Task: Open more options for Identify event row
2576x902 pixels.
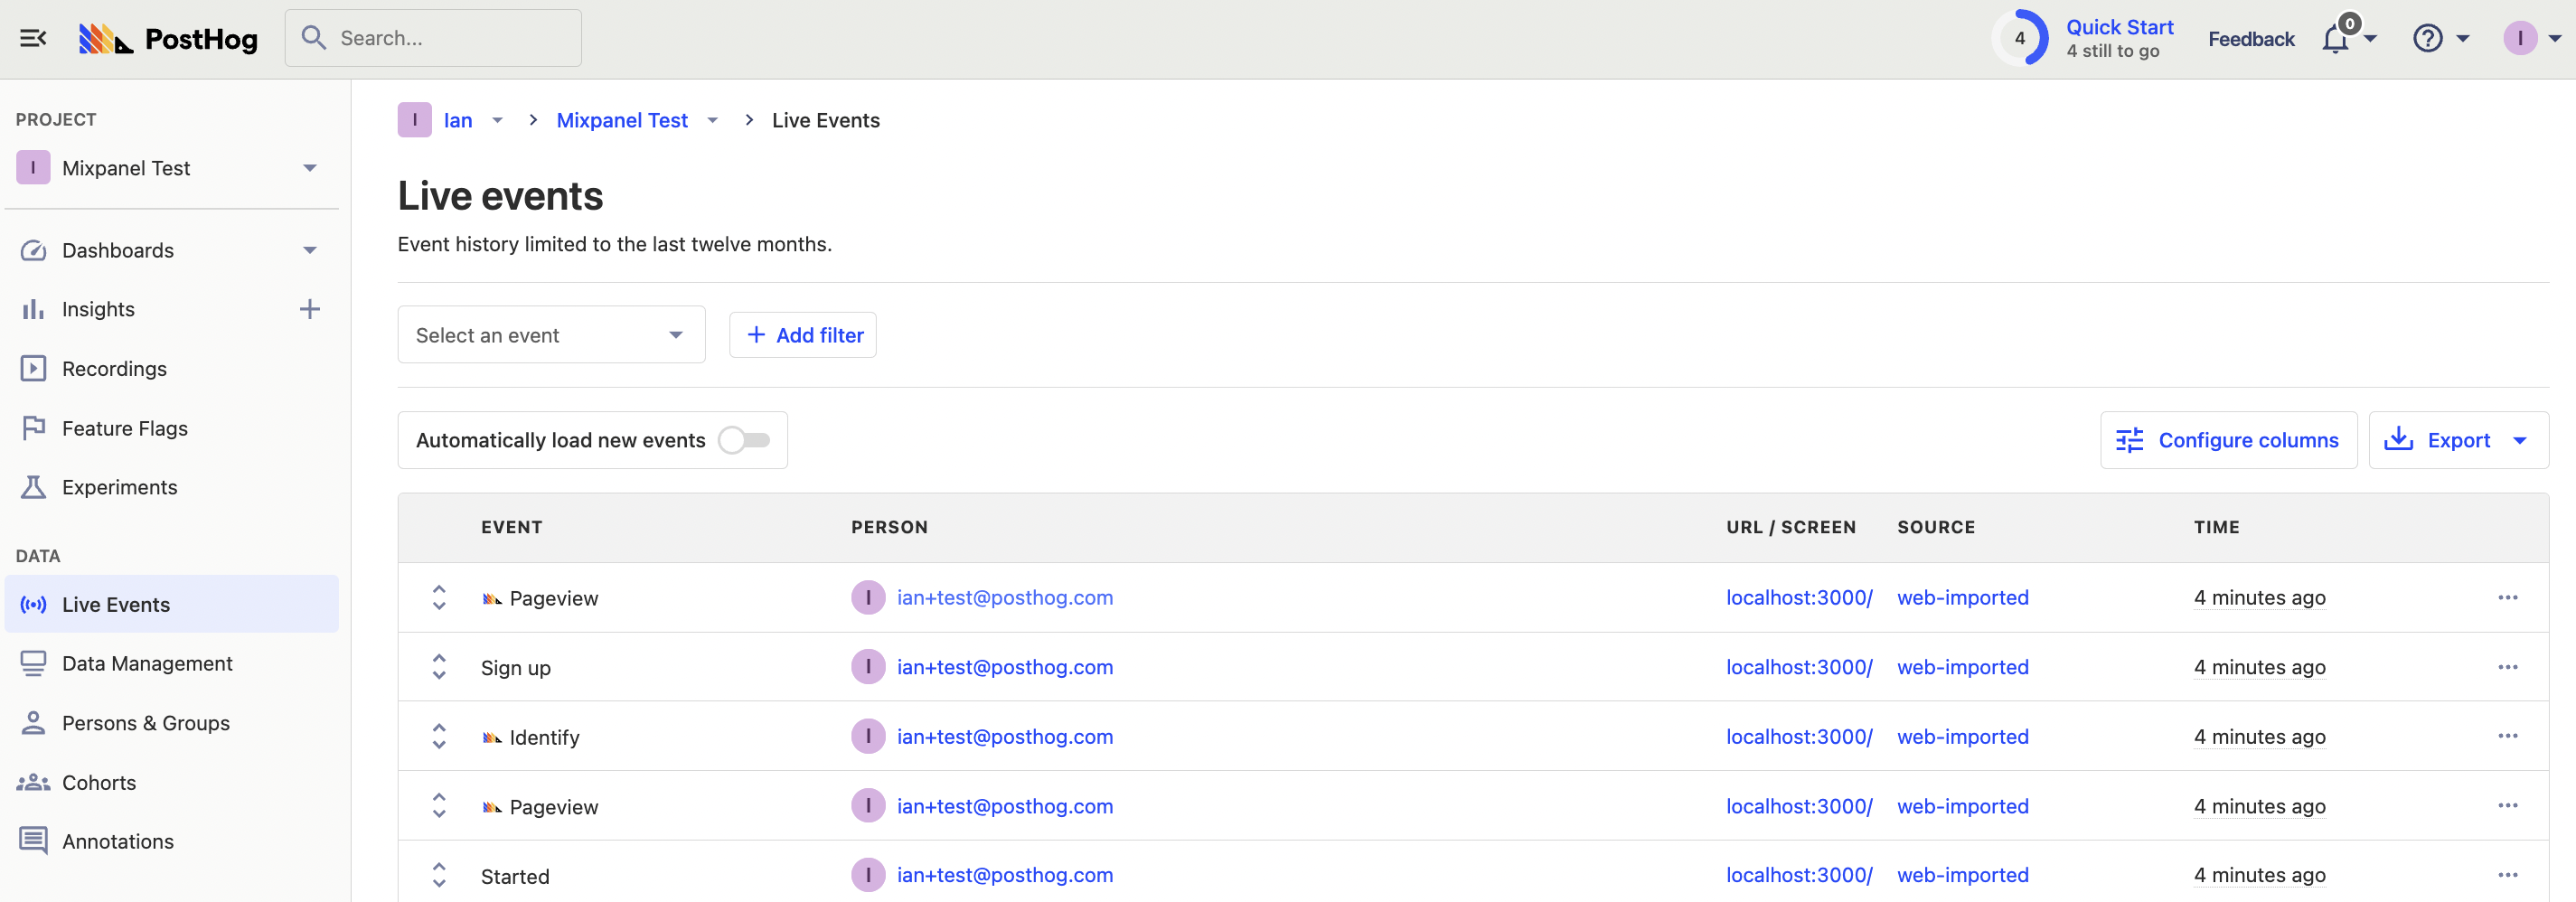Action: [x=2507, y=736]
